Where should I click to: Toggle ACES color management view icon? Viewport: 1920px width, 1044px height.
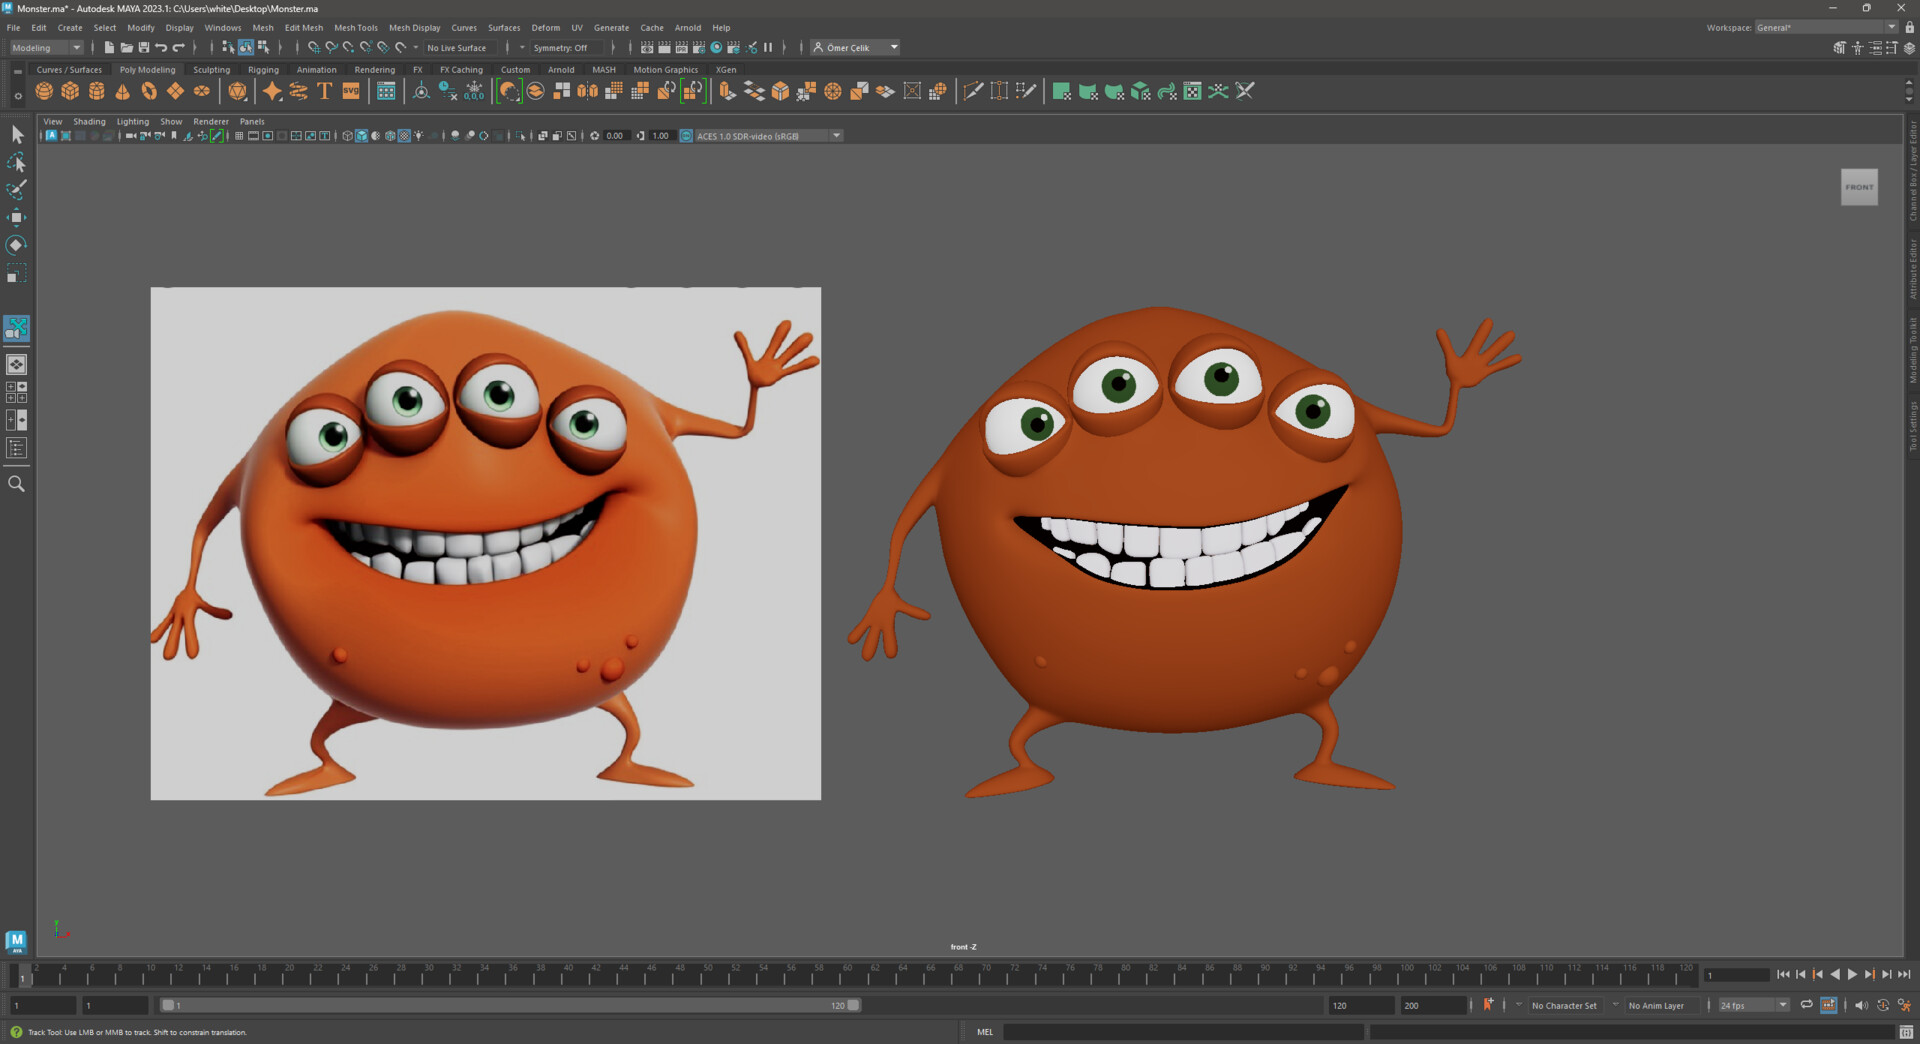tap(686, 136)
